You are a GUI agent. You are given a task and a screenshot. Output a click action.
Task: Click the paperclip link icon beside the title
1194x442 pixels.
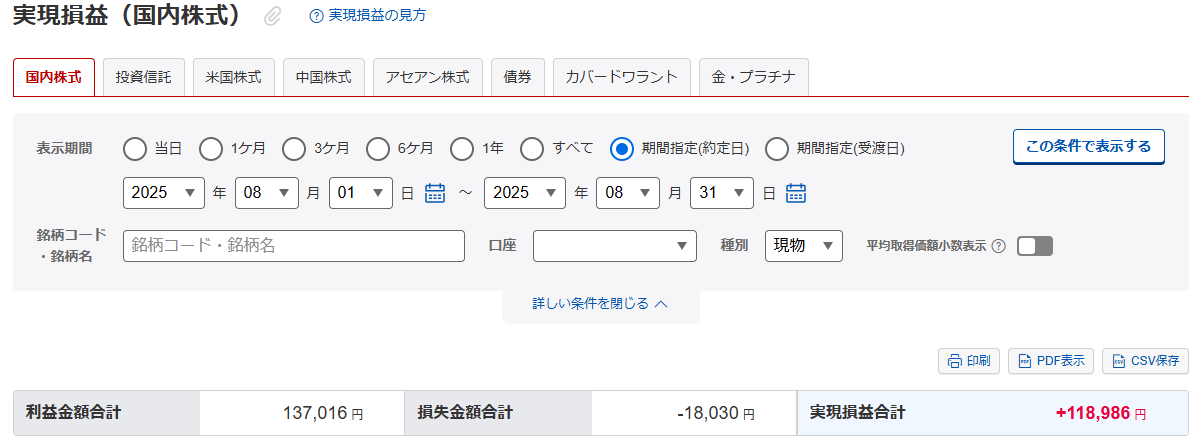272,16
